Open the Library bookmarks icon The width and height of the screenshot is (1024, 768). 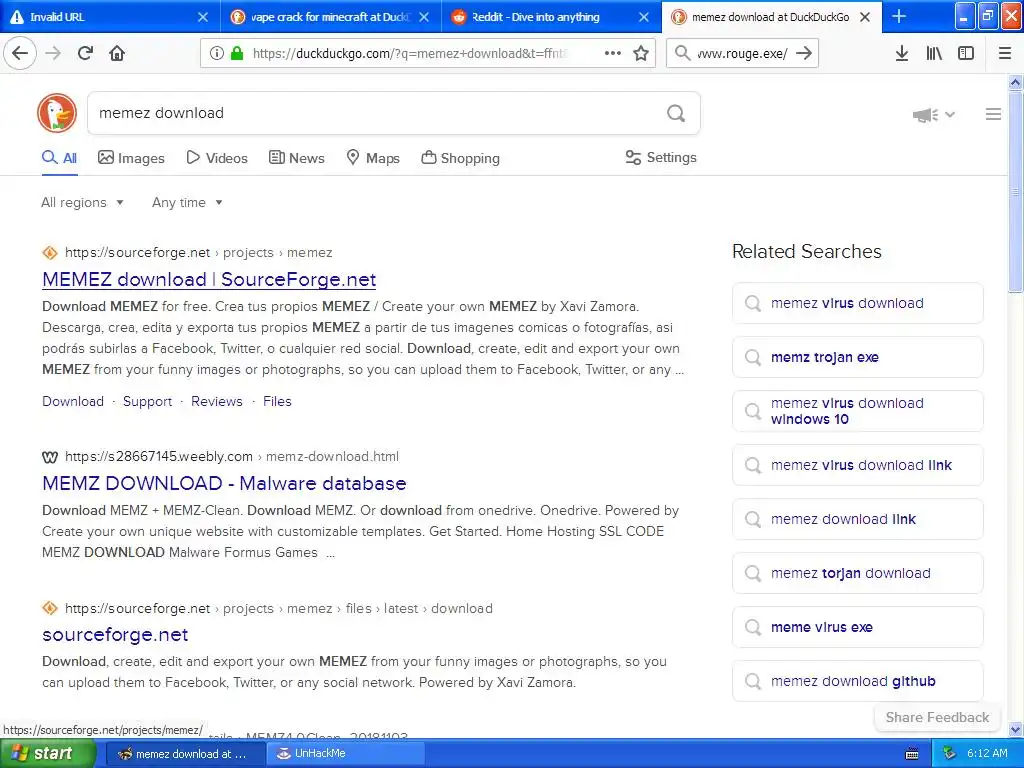934,53
